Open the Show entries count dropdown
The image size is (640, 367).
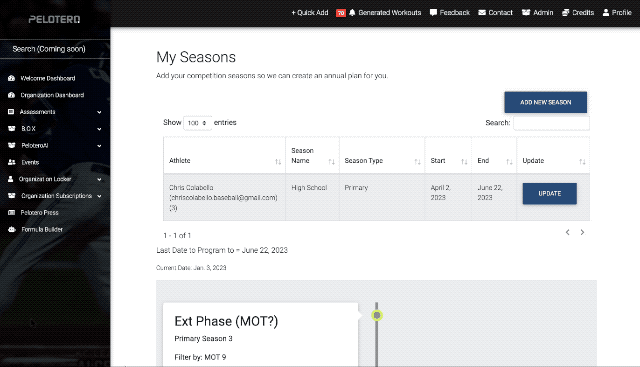click(x=198, y=123)
